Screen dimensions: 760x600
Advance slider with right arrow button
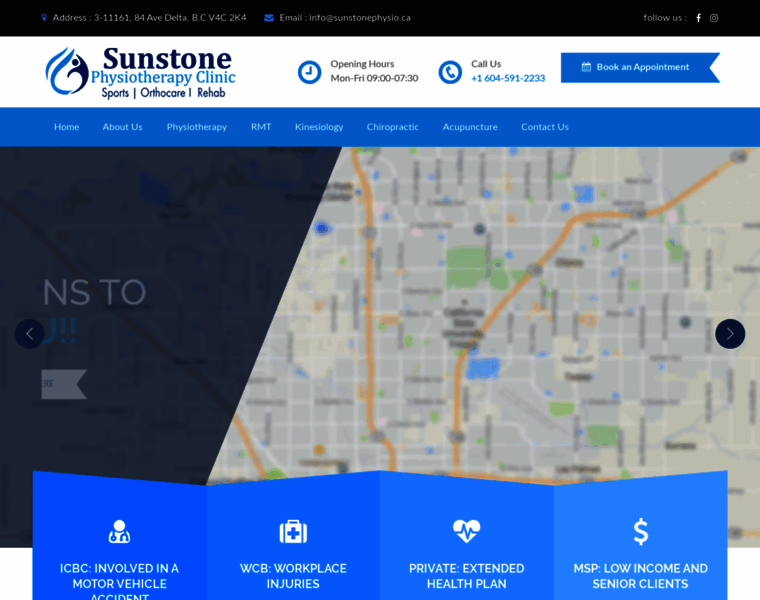(730, 333)
